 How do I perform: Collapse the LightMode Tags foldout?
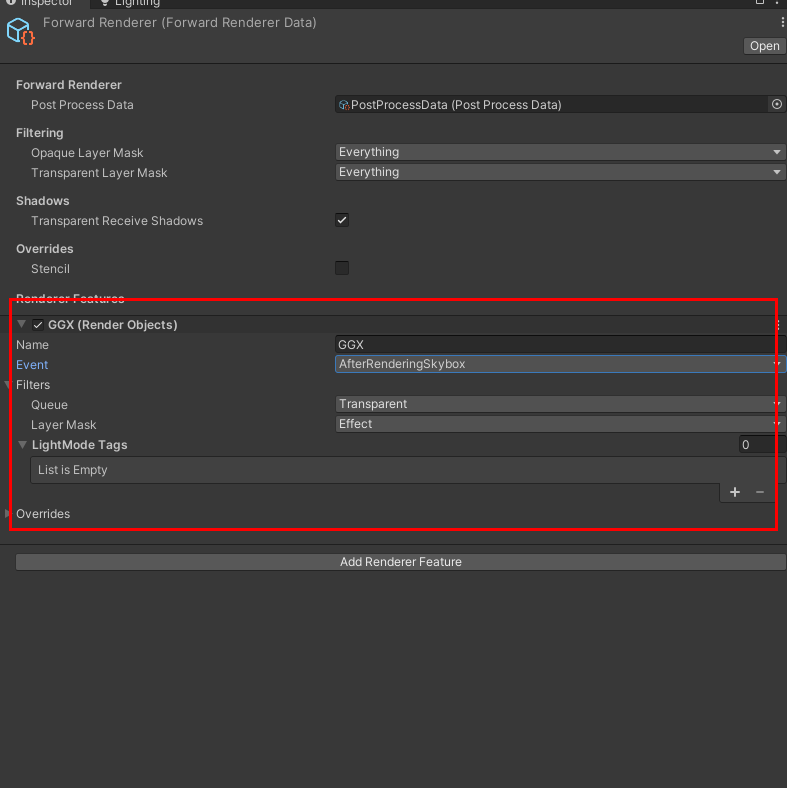click(23, 445)
